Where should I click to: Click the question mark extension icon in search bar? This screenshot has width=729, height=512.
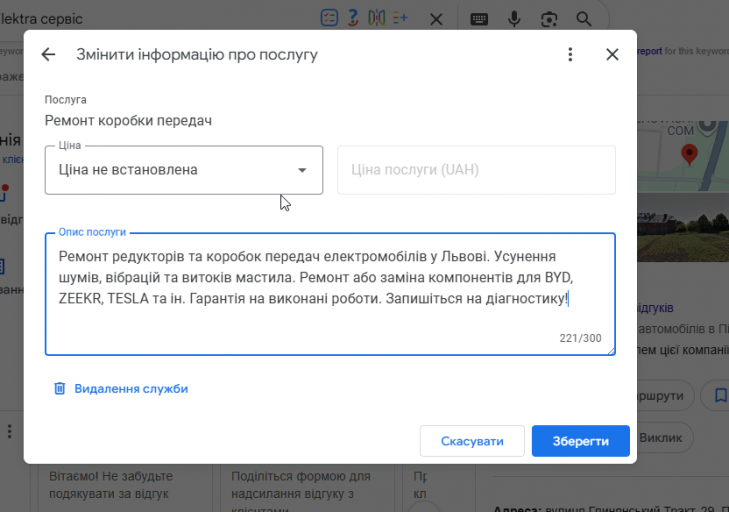[353, 18]
